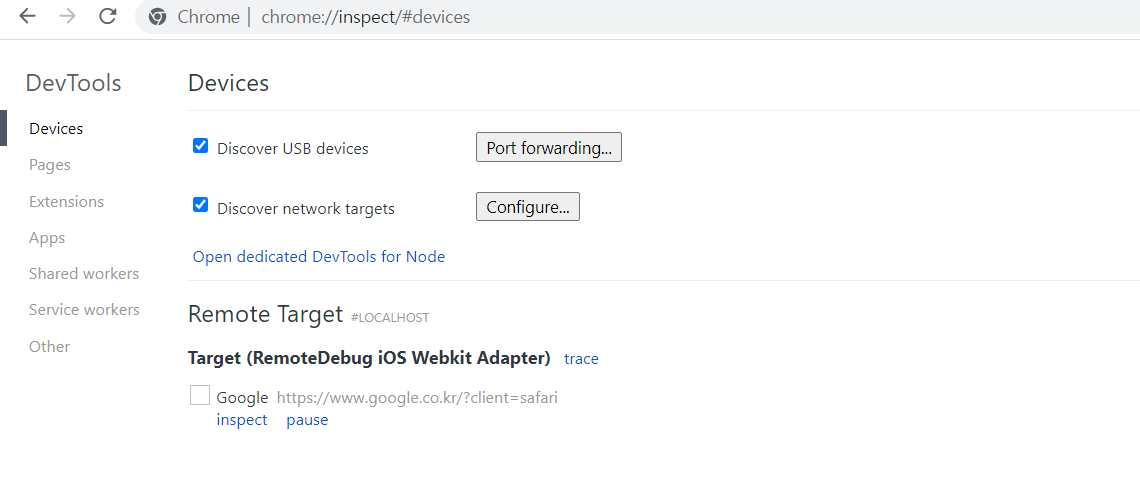Click the Google page favicon placeholder
This screenshot has width=1140, height=504.
(x=200, y=395)
